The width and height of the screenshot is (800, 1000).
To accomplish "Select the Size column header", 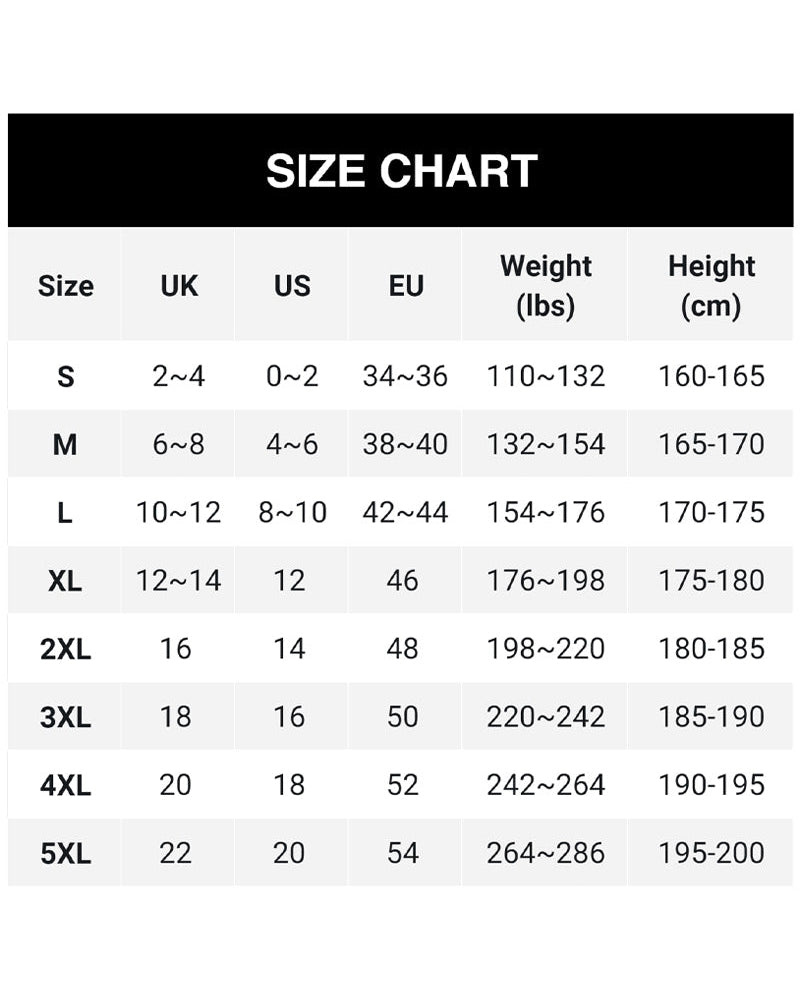I will click(65, 286).
